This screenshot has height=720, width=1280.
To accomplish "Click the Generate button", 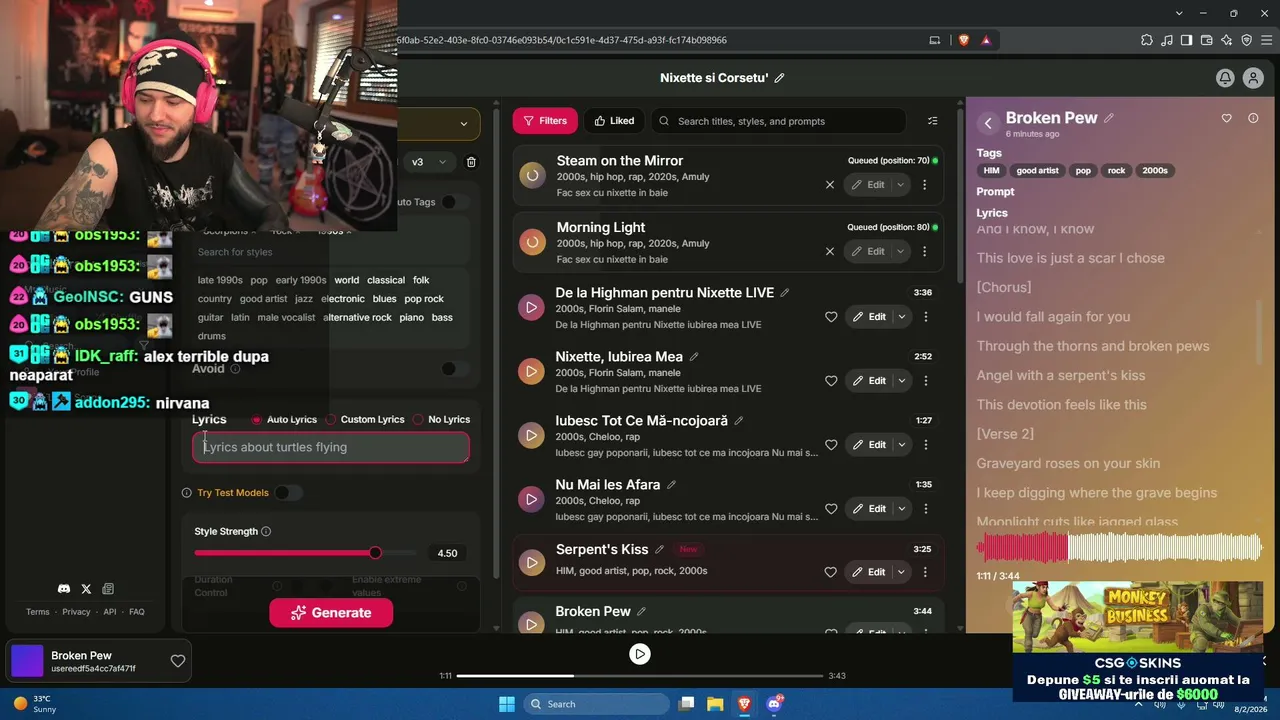I will pos(331,613).
